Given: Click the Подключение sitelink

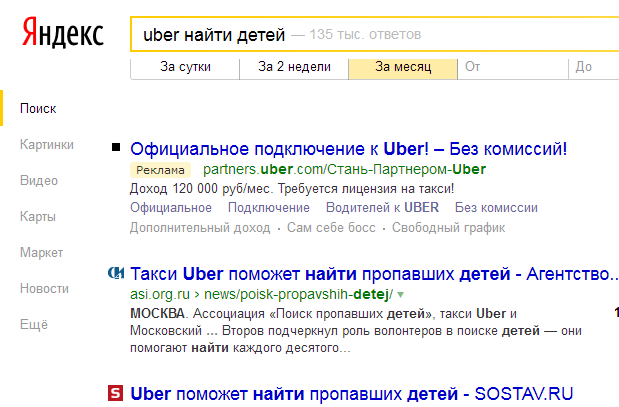Looking at the screenshot, I should point(269,208).
